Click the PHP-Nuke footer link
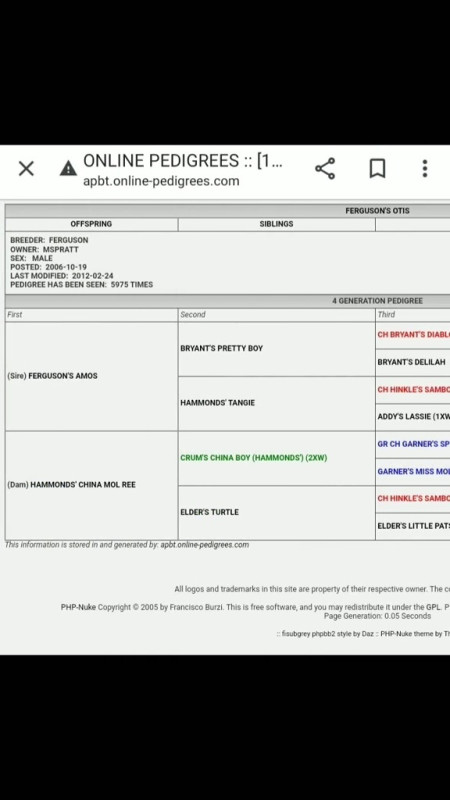Viewport: 450px width, 800px height. click(x=78, y=607)
